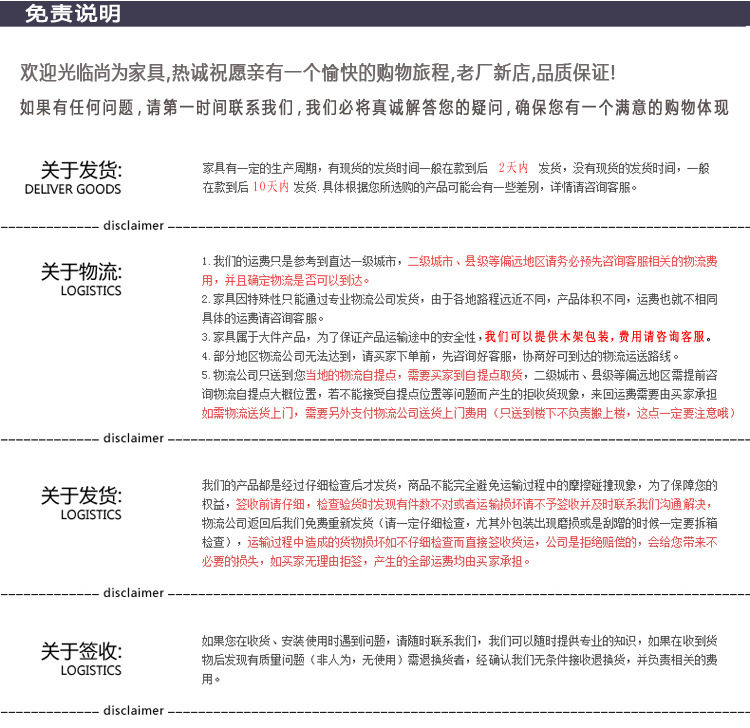The width and height of the screenshot is (750, 728).
Task: Click LOGISTICS label under 关于物流
Action: pyautogui.click(x=90, y=291)
